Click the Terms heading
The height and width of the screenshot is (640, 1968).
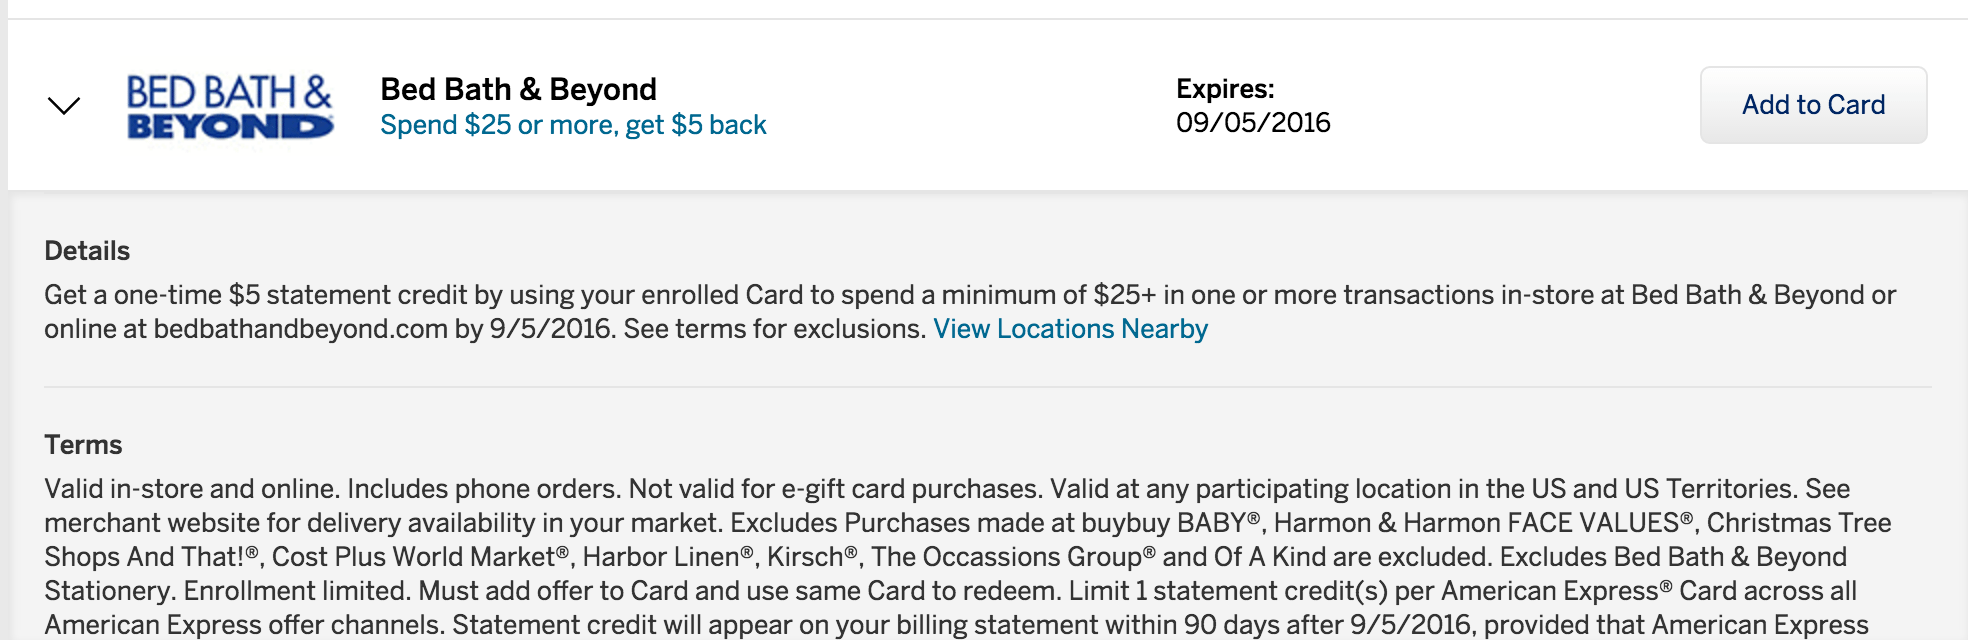click(83, 445)
